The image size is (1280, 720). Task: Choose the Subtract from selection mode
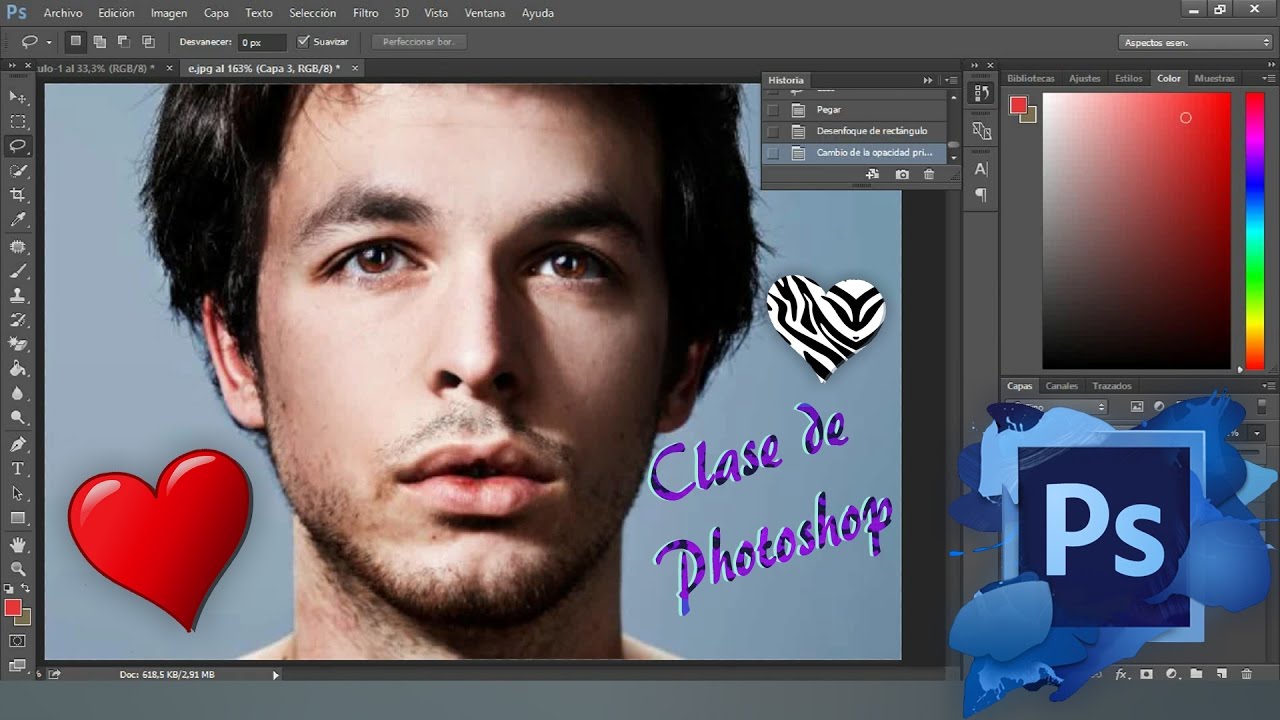click(x=124, y=42)
